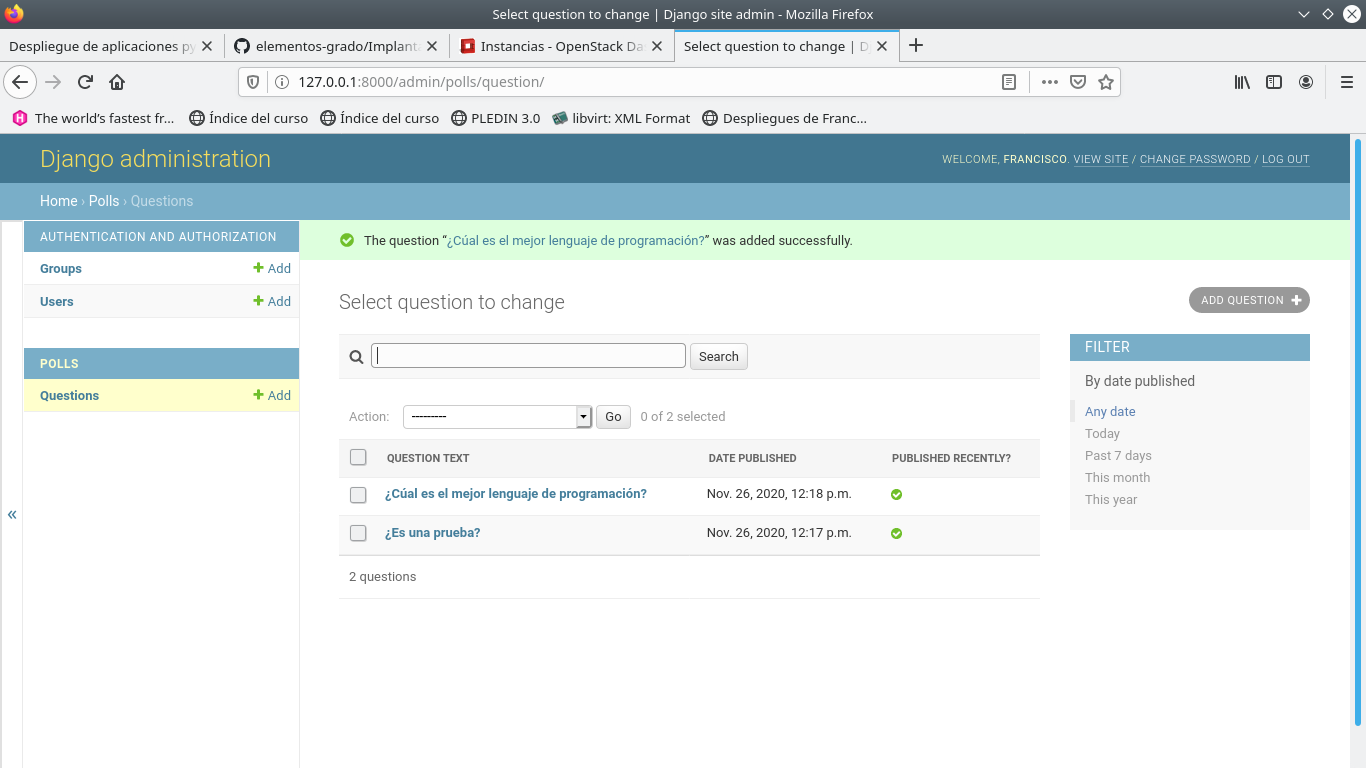
Task: Open question ¿Cúal es el mejor lenguaje de programación?
Action: tap(516, 494)
